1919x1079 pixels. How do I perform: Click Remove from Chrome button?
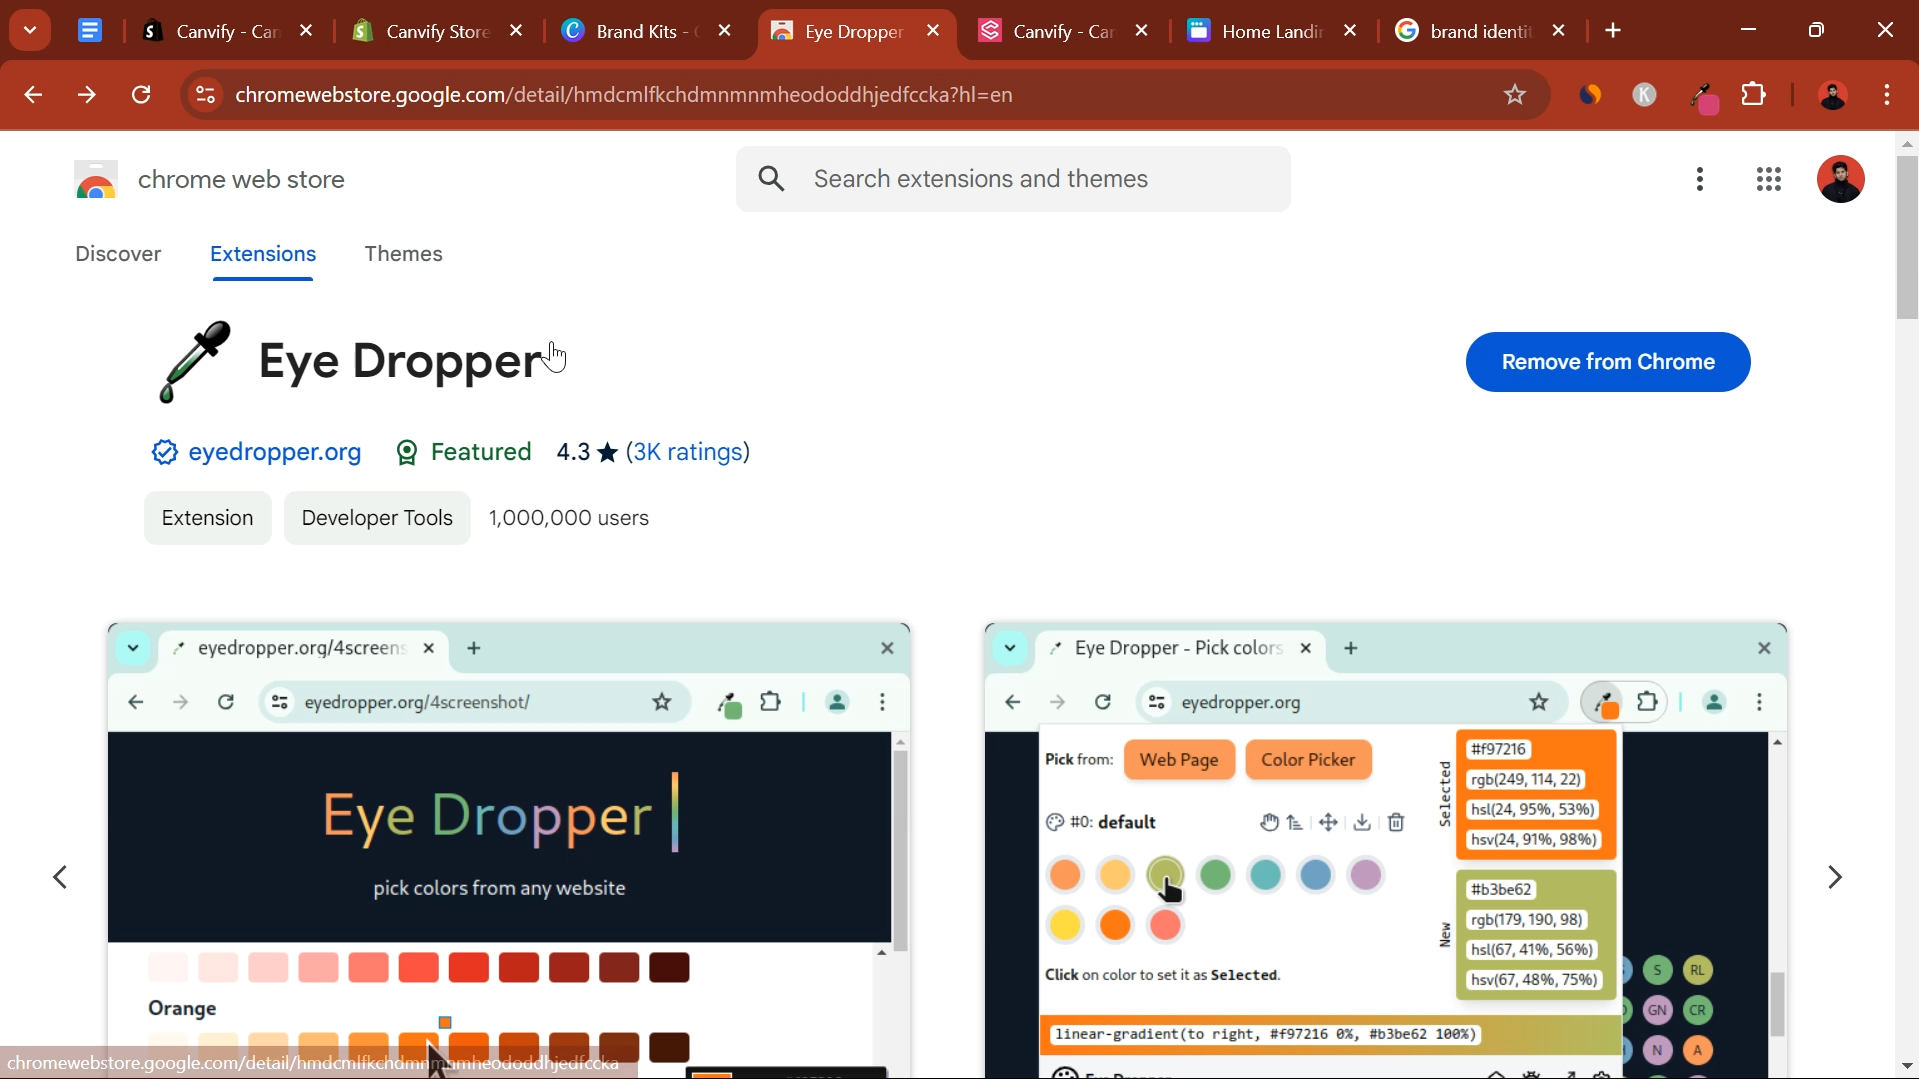pos(1608,362)
